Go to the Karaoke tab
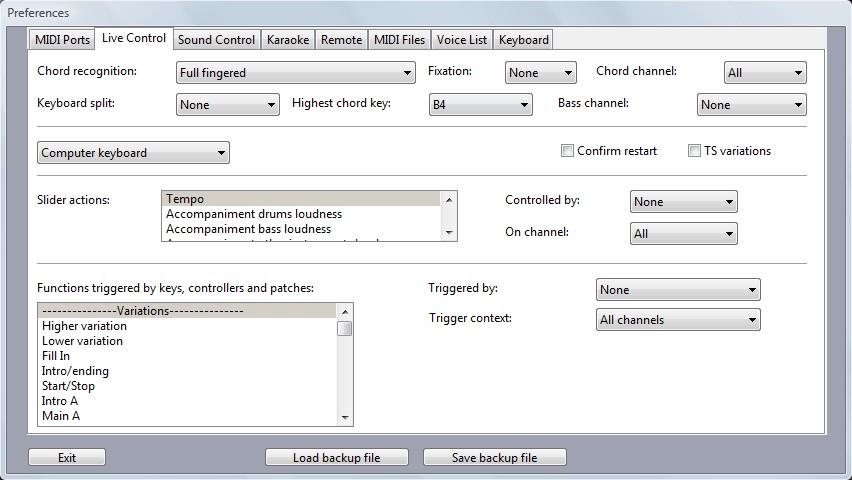 (288, 40)
